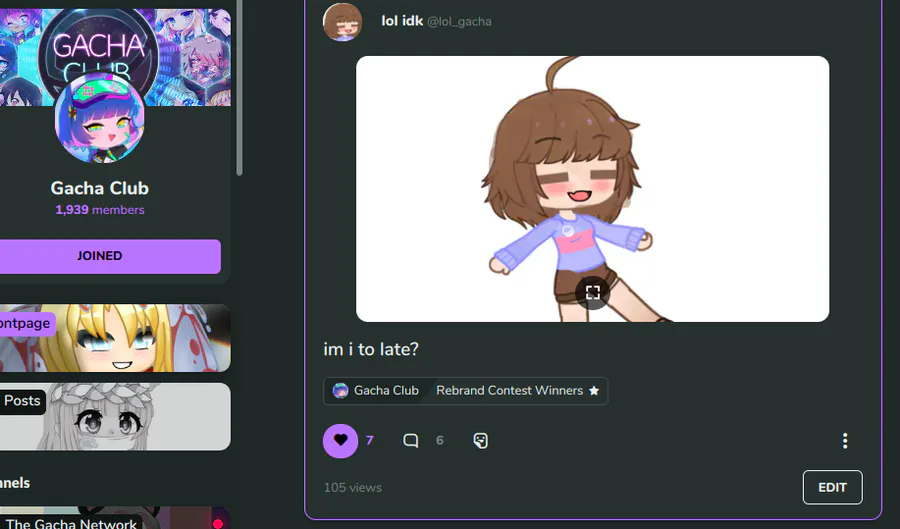Viewport: 900px width, 529px height.
Task: Click the sidebar vertical scrollbar
Action: pyautogui.click(x=239, y=88)
